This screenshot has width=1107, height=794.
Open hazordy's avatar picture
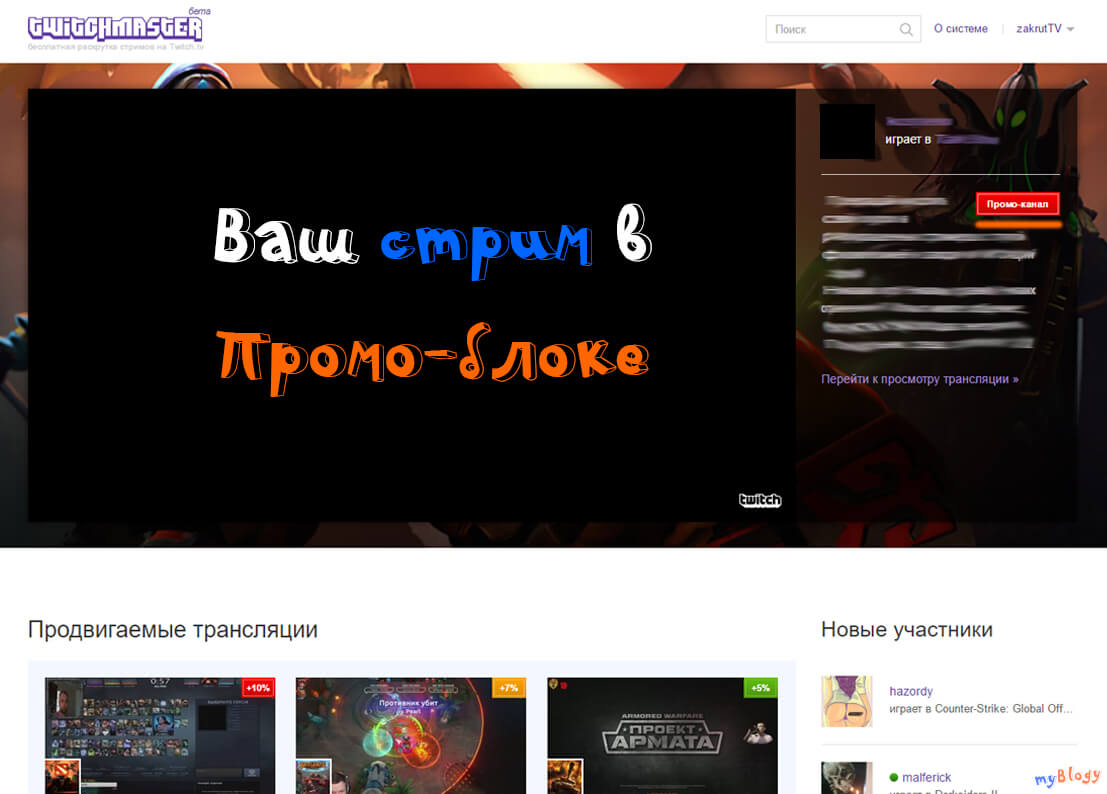point(846,701)
